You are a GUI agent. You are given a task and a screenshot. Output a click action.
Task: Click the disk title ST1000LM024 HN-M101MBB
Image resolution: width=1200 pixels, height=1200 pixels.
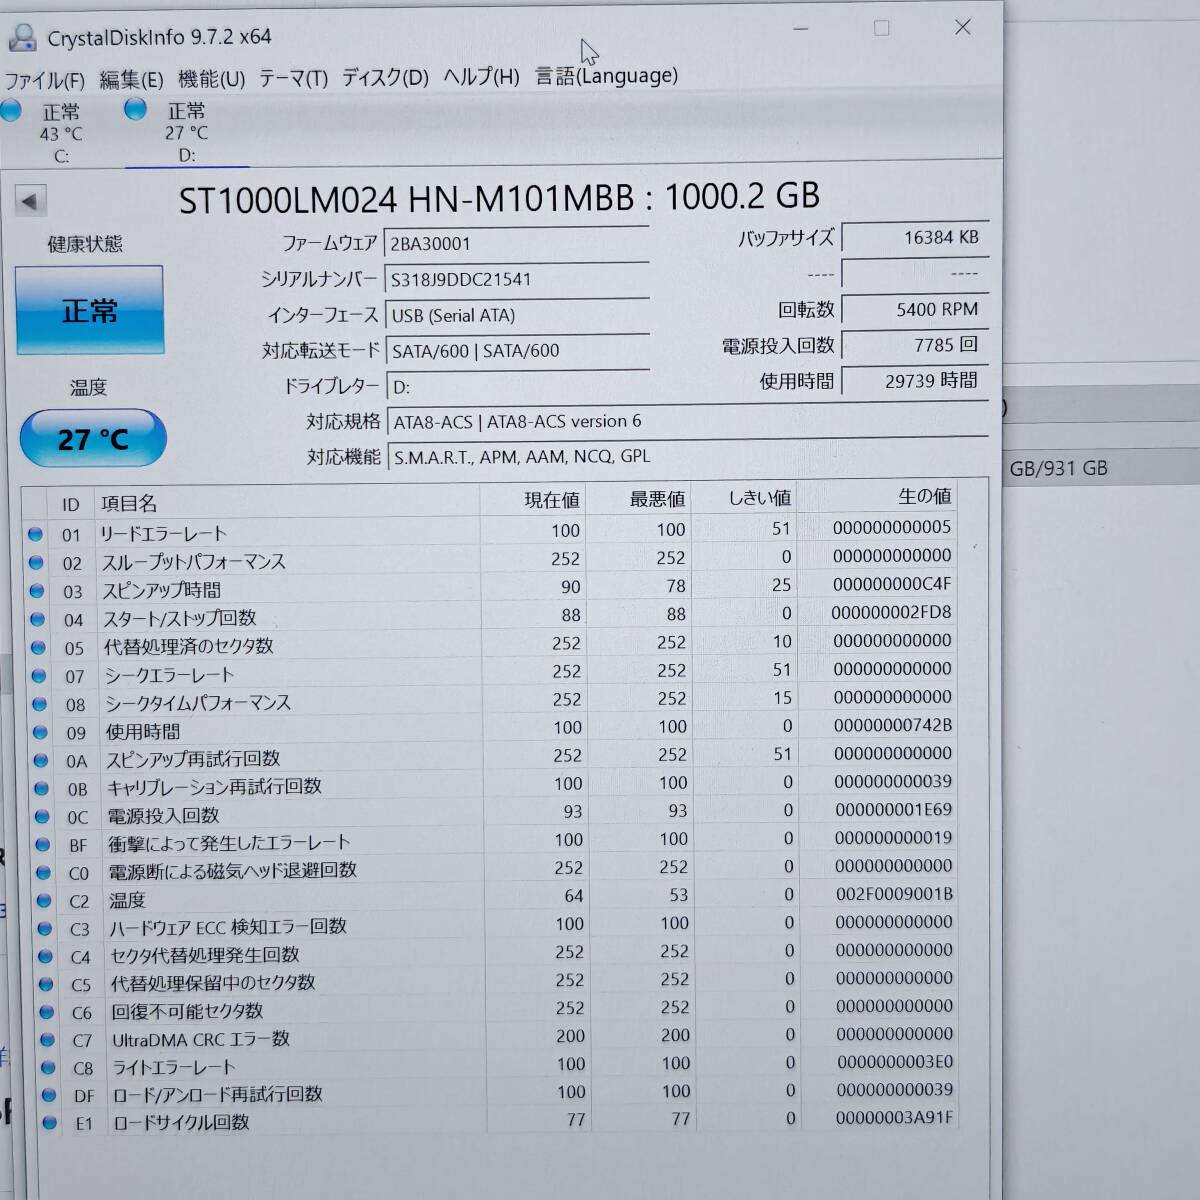tap(406, 199)
